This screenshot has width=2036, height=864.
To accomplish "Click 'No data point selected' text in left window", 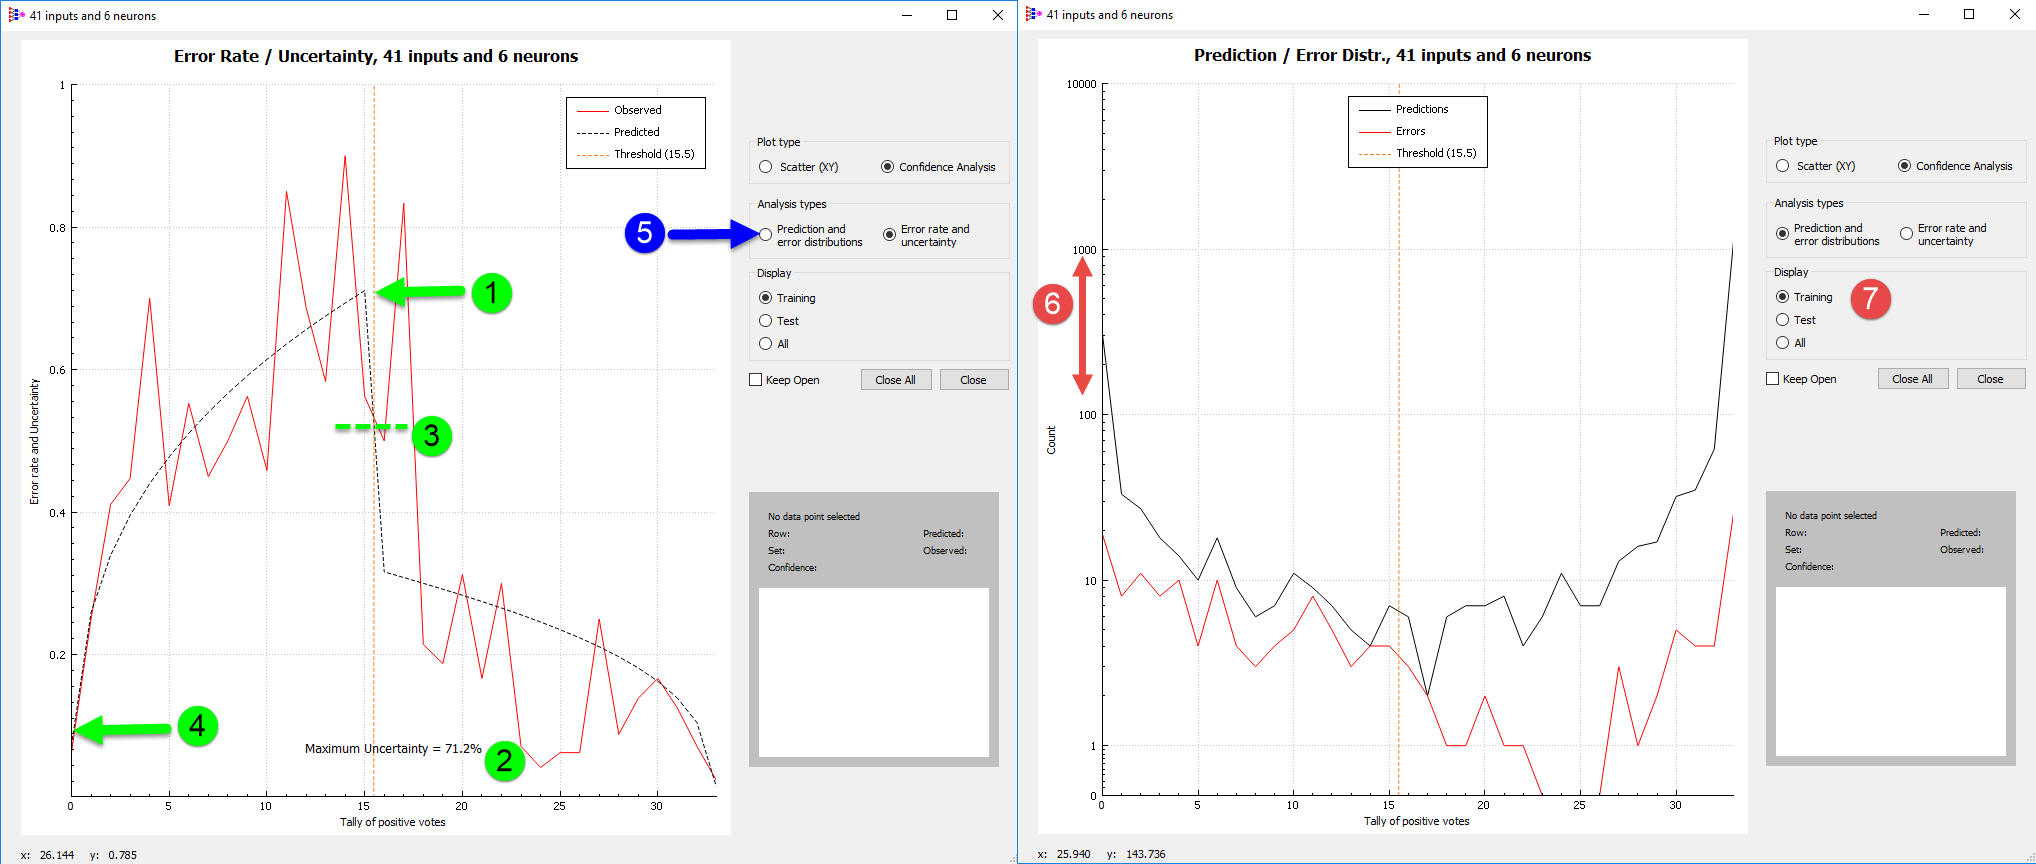I will pos(814,517).
